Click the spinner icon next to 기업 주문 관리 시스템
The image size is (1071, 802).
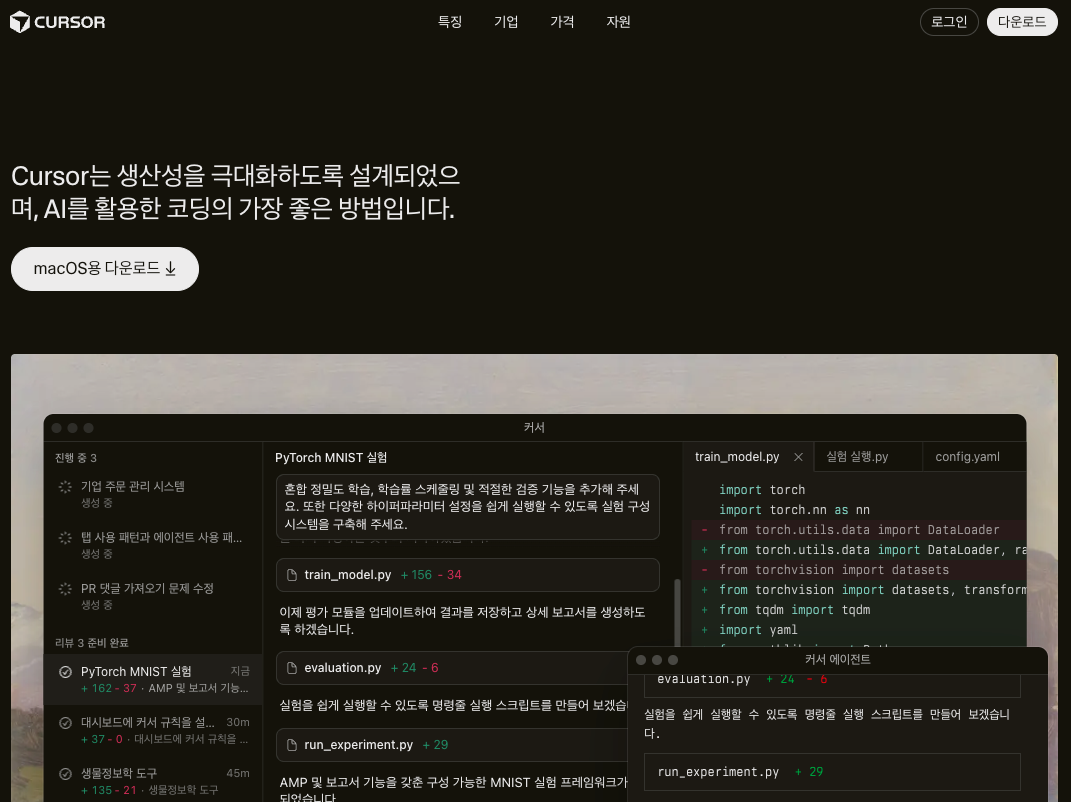pos(66,486)
